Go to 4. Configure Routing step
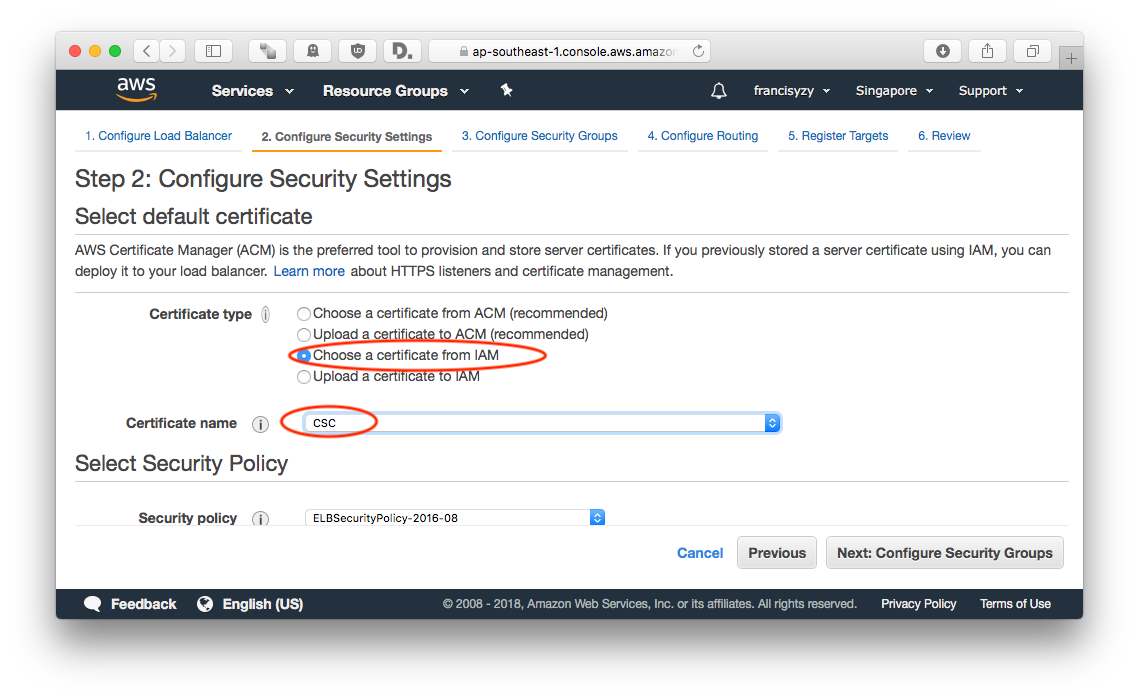 pyautogui.click(x=702, y=136)
